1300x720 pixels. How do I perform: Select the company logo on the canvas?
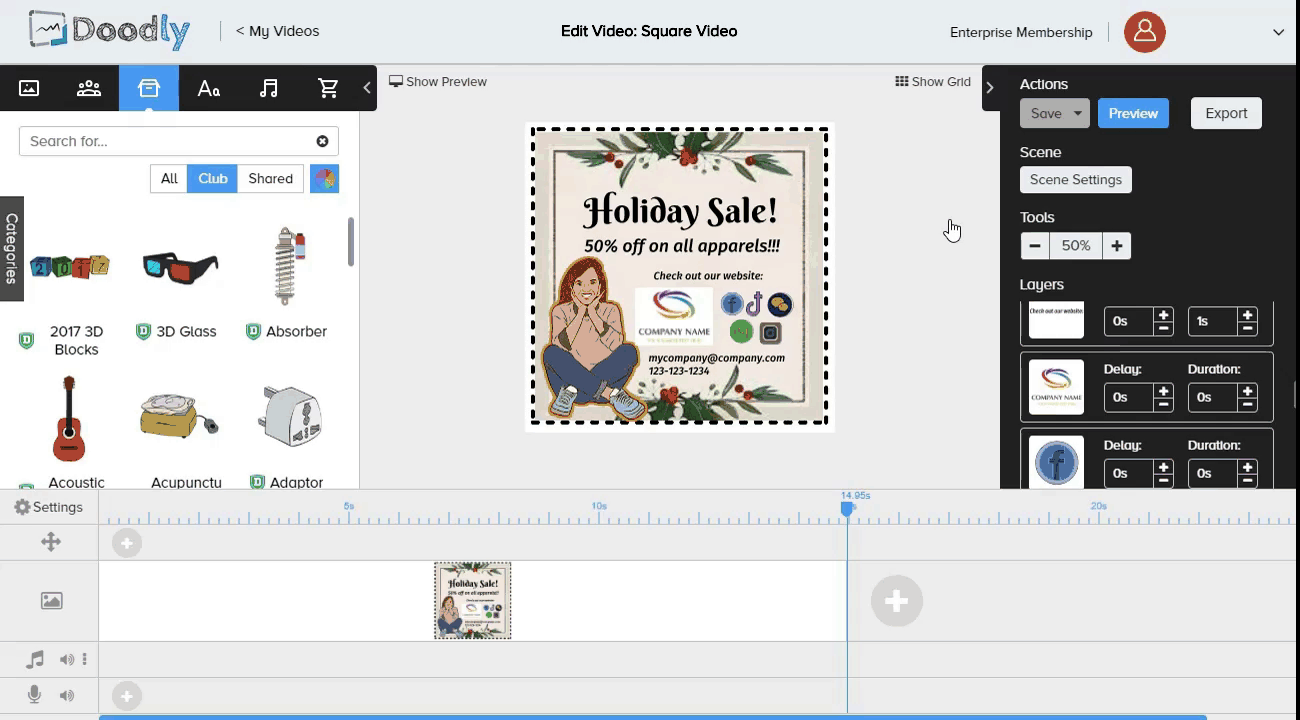tap(674, 316)
